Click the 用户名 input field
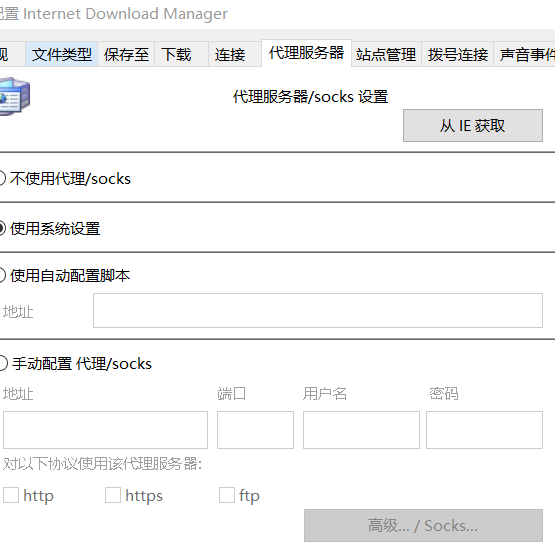This screenshot has width=555, height=560. click(x=361, y=430)
